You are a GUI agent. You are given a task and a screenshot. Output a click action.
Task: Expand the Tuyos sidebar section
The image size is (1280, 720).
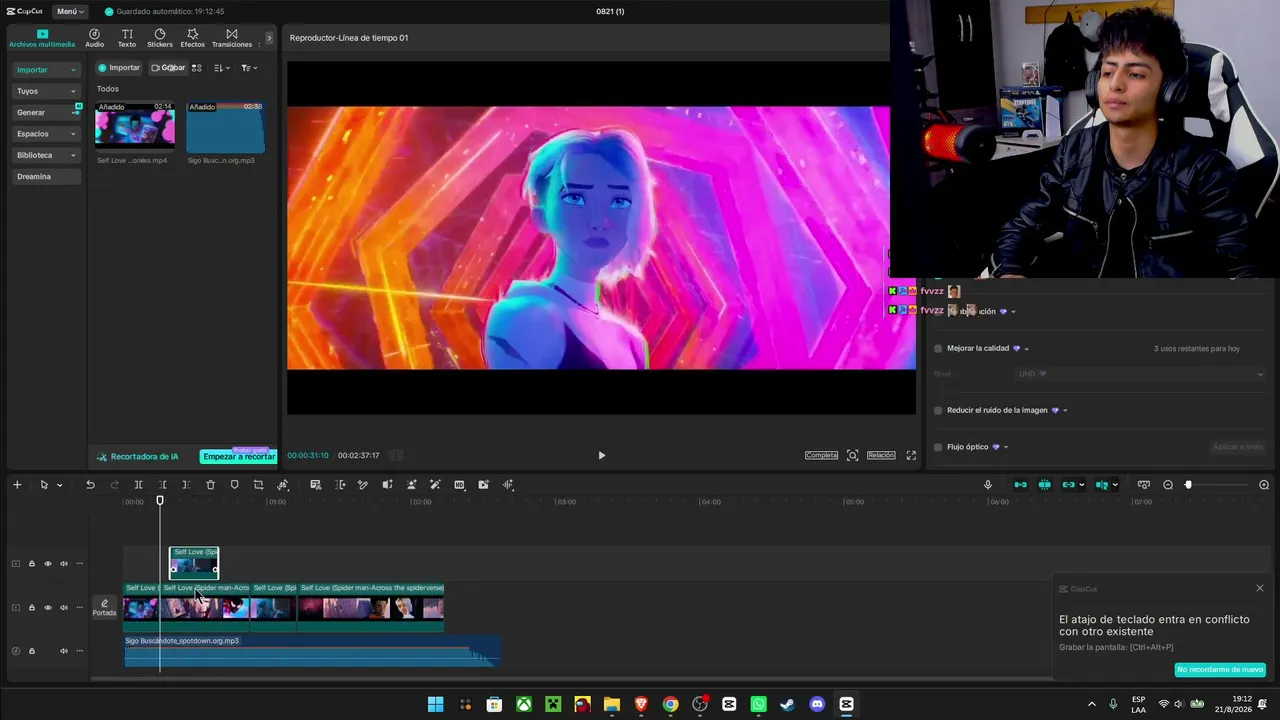pos(46,91)
